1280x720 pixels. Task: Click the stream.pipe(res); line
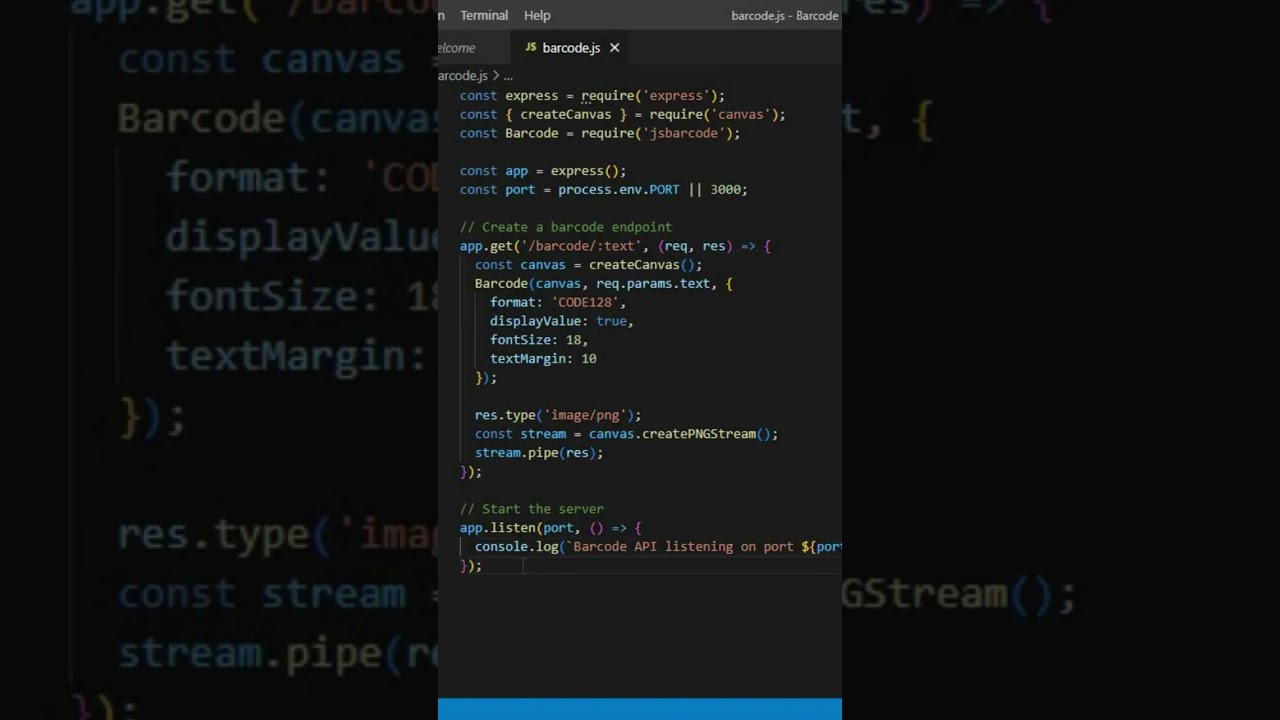[x=539, y=453]
